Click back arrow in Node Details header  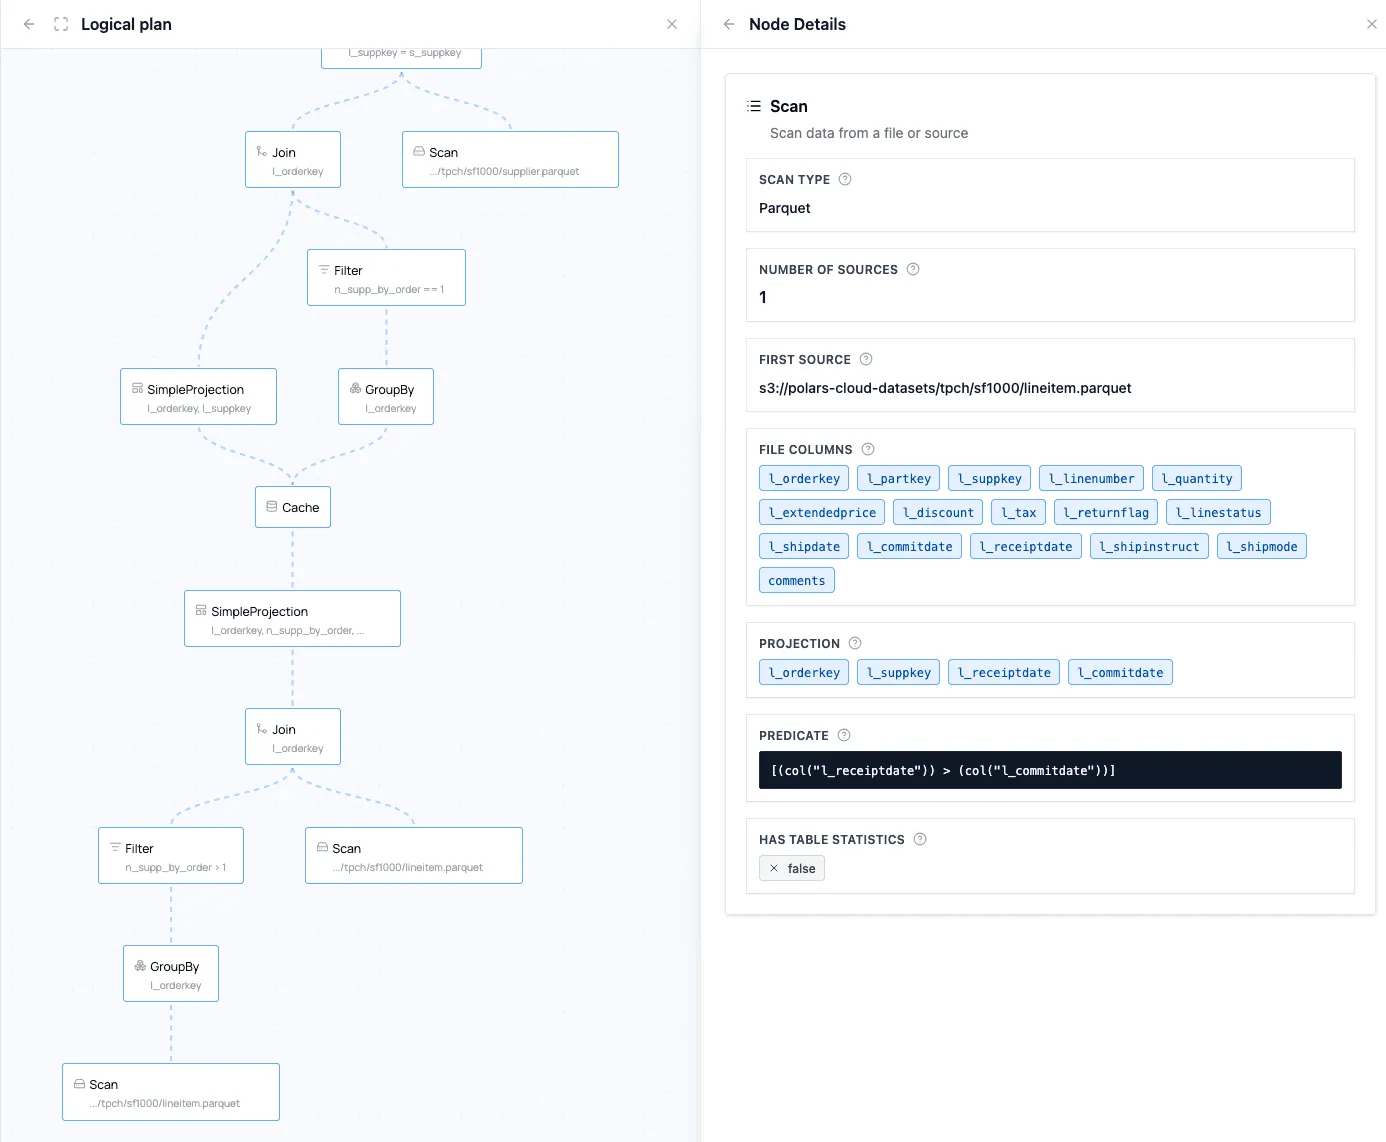click(729, 24)
